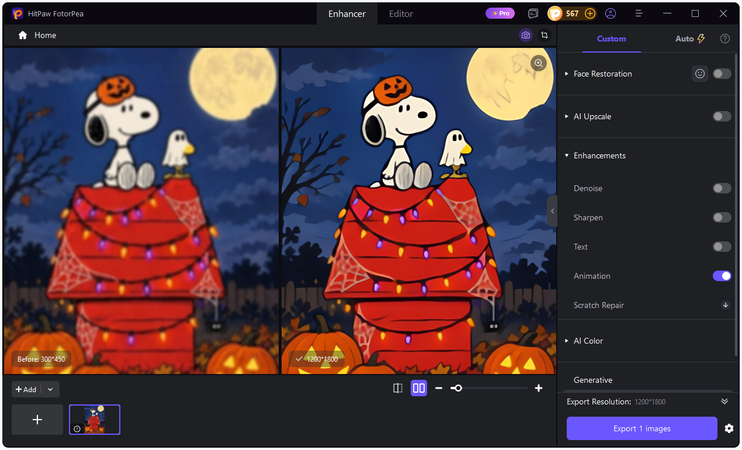Select the Snoopy image thumbnail
Viewport: 742px width, 450px height.
tap(95, 419)
